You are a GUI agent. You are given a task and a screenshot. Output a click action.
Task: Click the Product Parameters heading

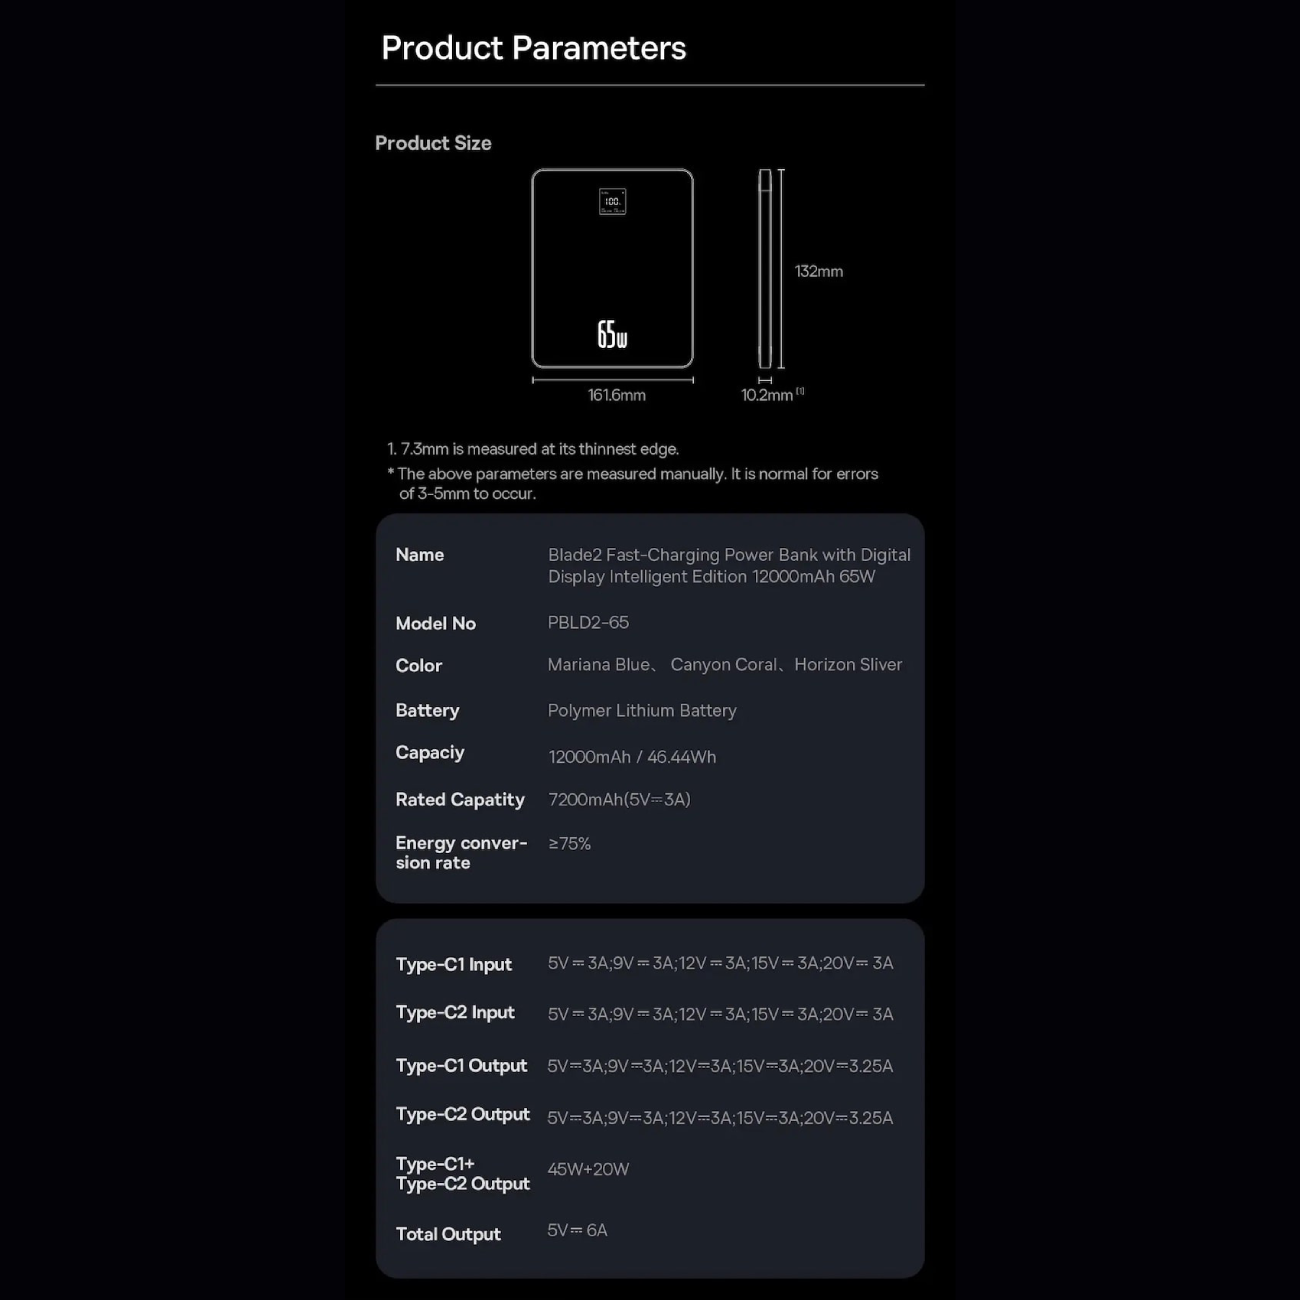pyautogui.click(x=533, y=48)
